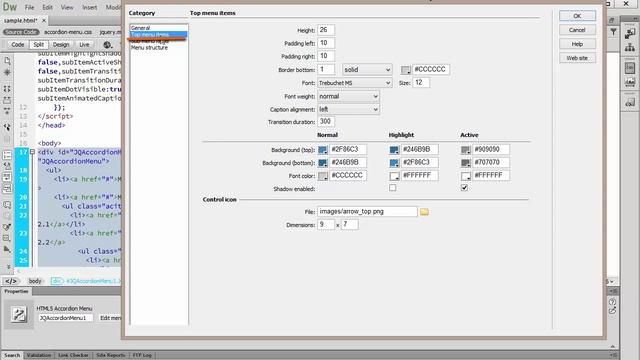Open border bottom color swatch picker
The image size is (640, 360).
click(405, 70)
